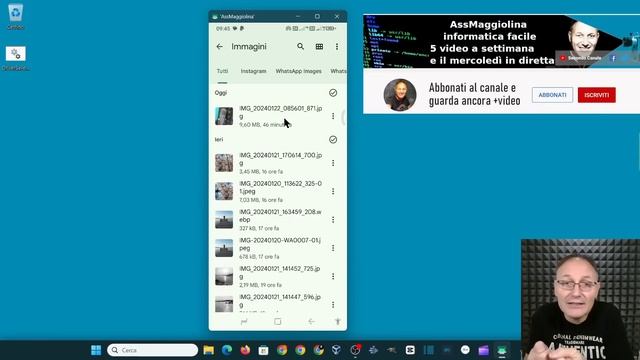
Task: Open options for IMG_20240121_141447_596.jpg
Action: 333,304
